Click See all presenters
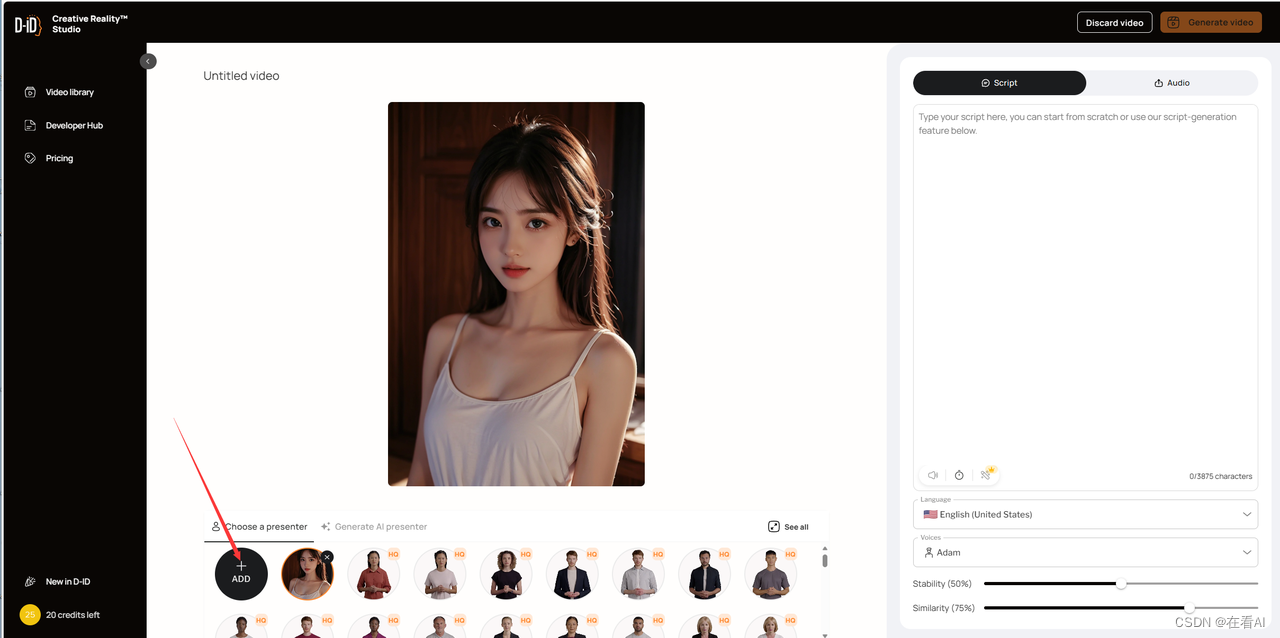The width and height of the screenshot is (1280, 638). coord(788,527)
